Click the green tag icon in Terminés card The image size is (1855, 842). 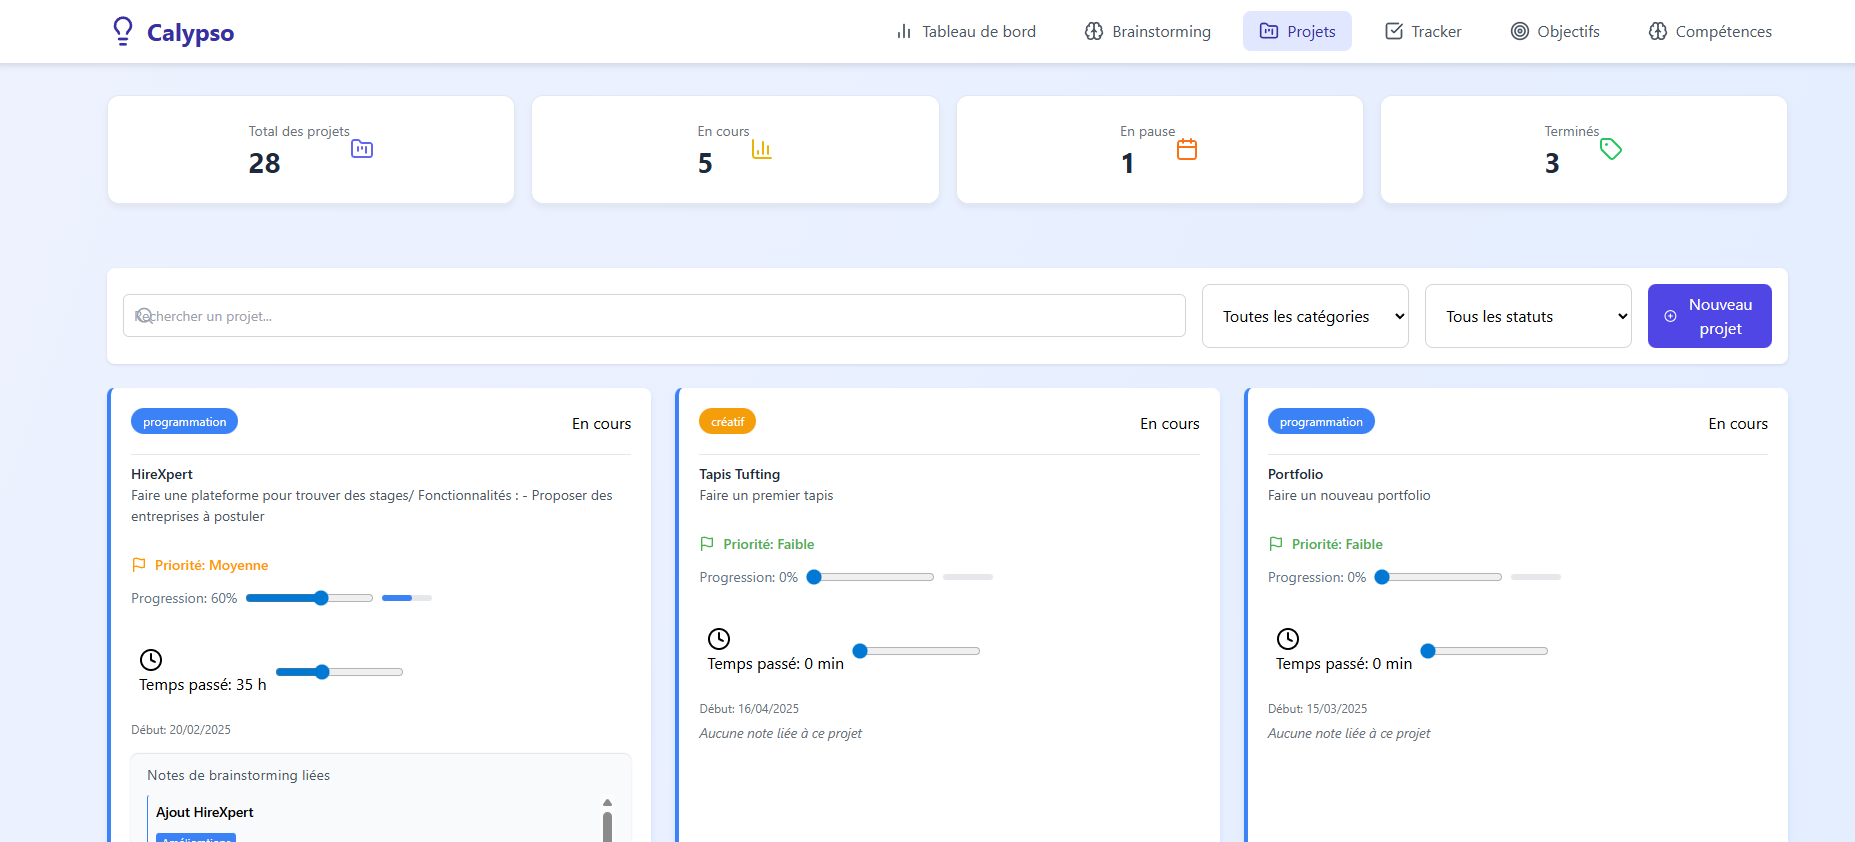click(1610, 149)
